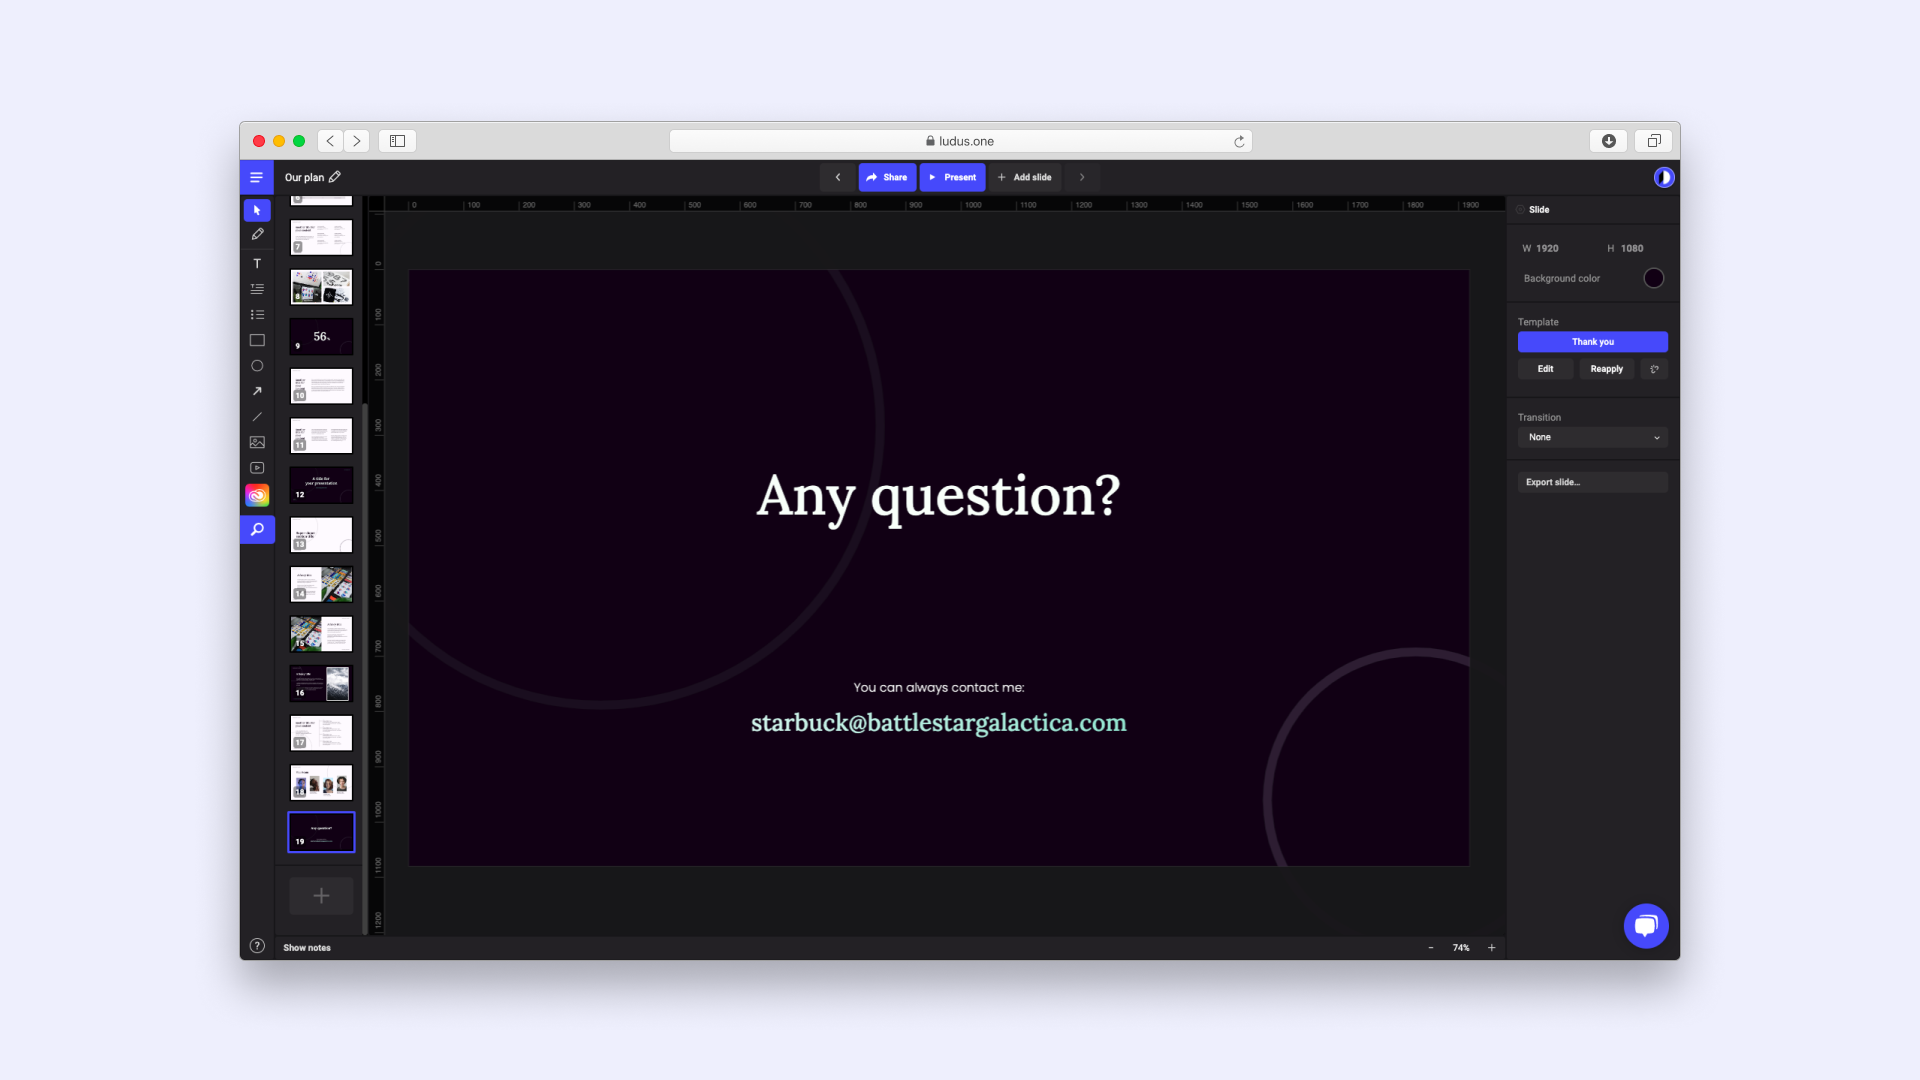Expand the Export slide menu
Image resolution: width=1920 pixels, height=1080 pixels.
pyautogui.click(x=1590, y=481)
